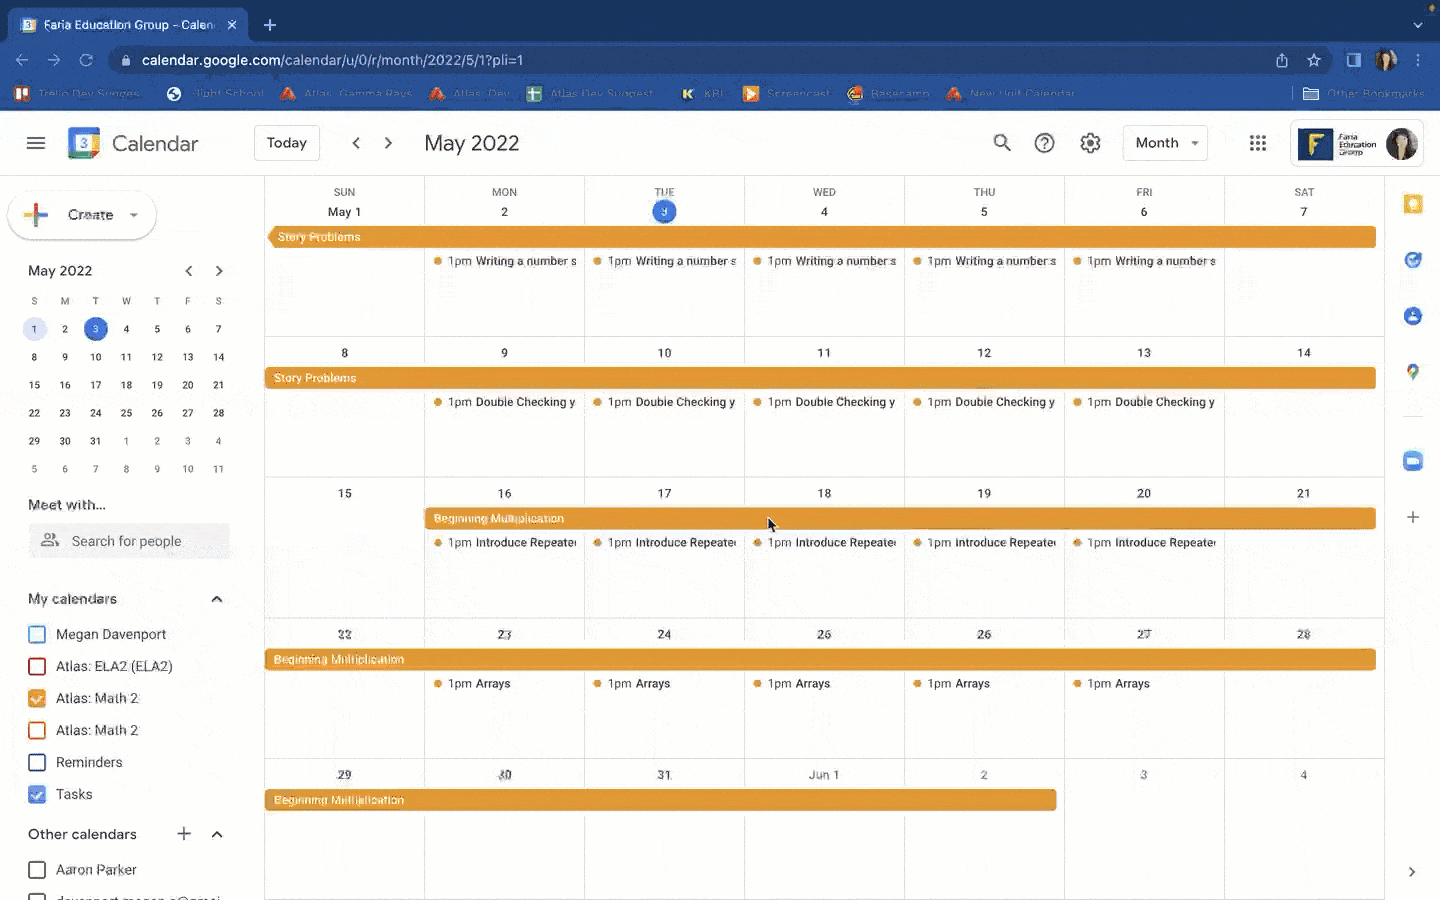Open a new browser tab

(x=270, y=25)
